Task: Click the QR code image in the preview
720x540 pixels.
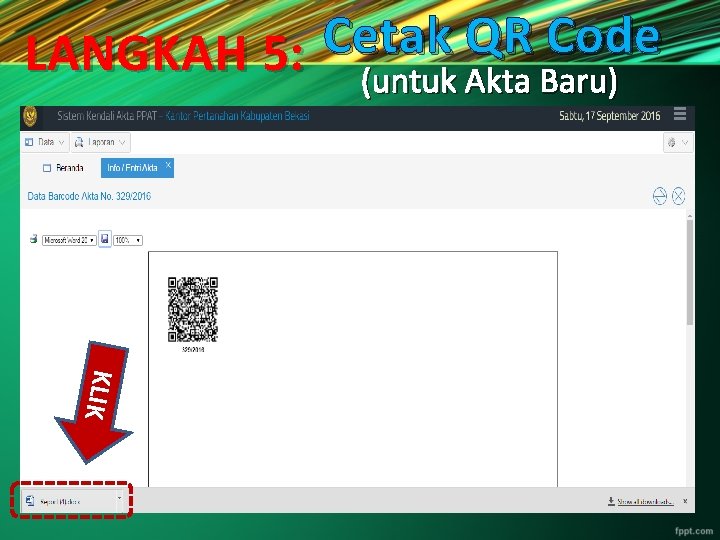Action: (x=192, y=309)
